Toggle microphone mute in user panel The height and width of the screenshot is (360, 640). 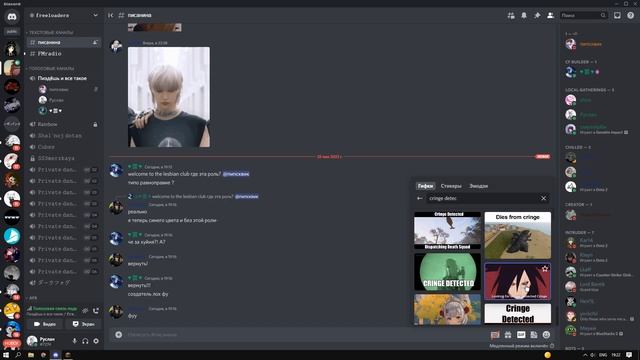74,341
